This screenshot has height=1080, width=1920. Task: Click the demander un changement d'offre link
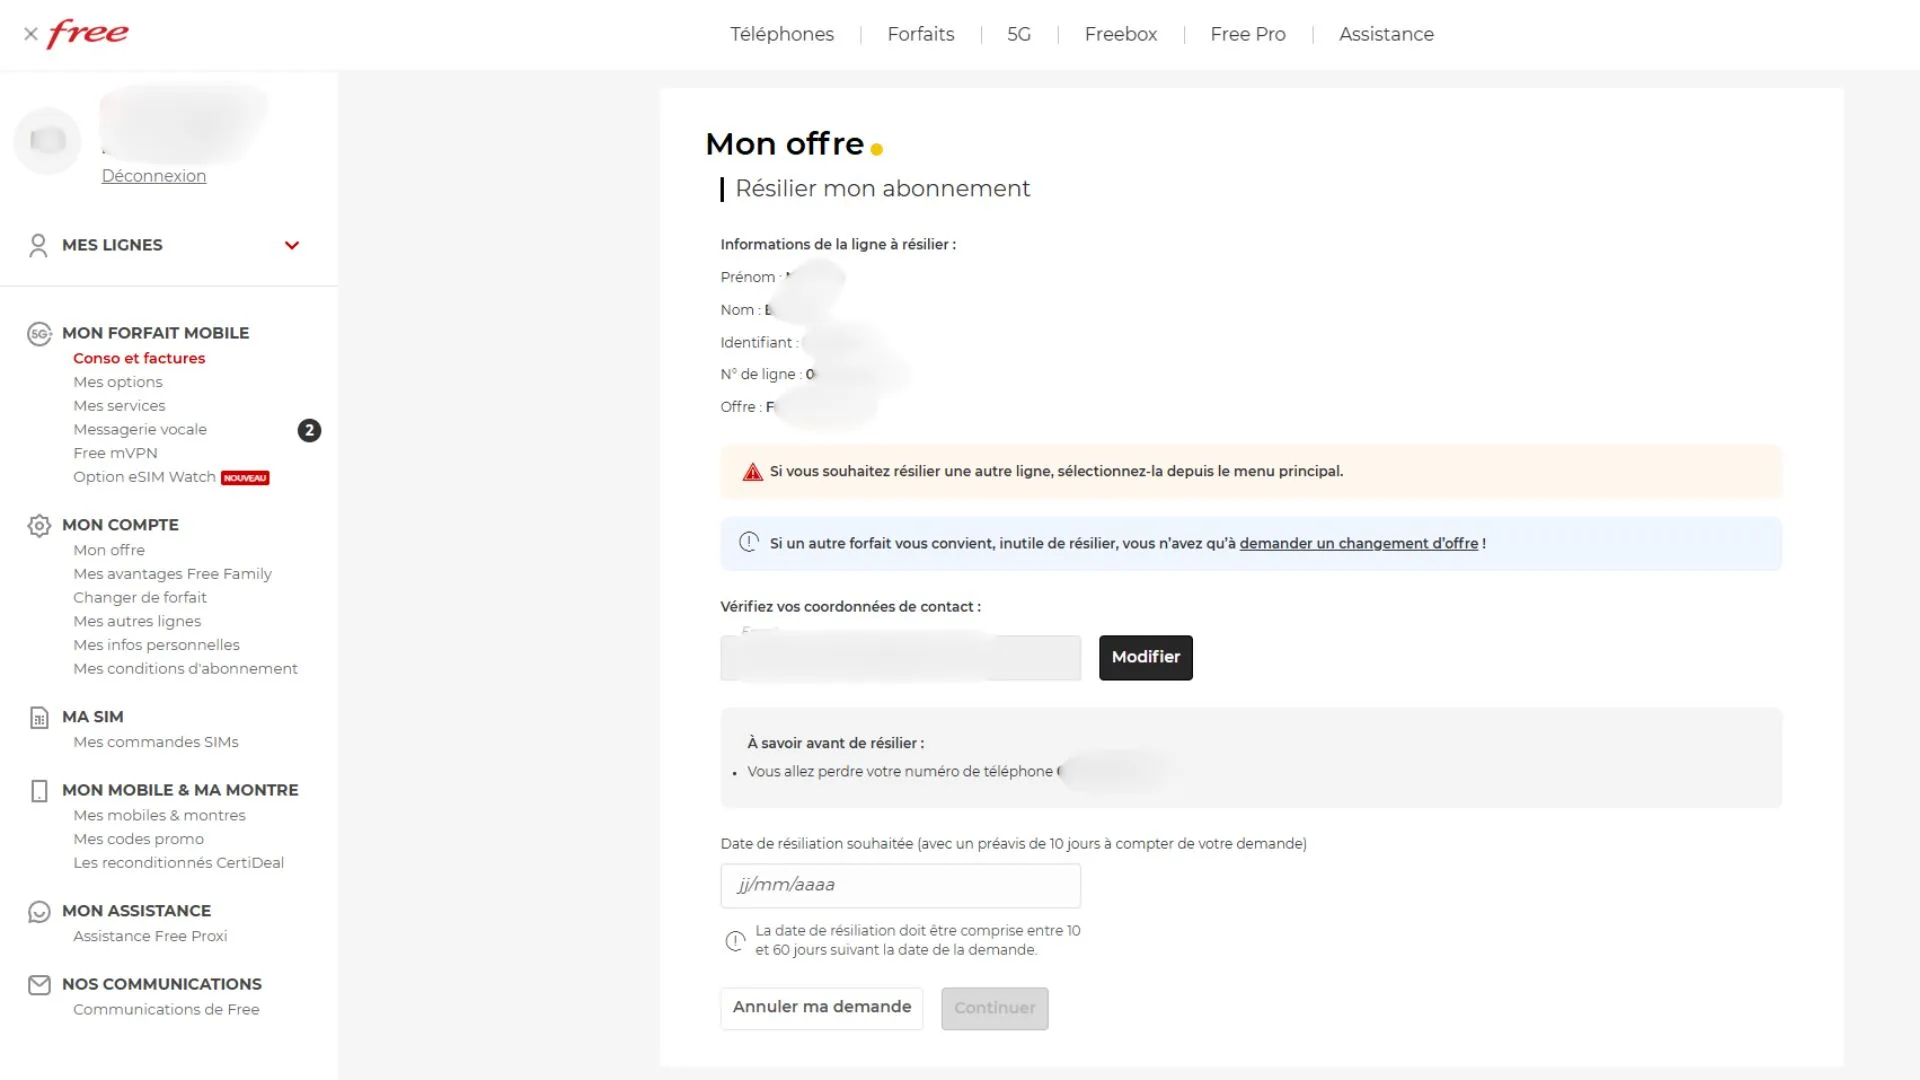click(1358, 543)
